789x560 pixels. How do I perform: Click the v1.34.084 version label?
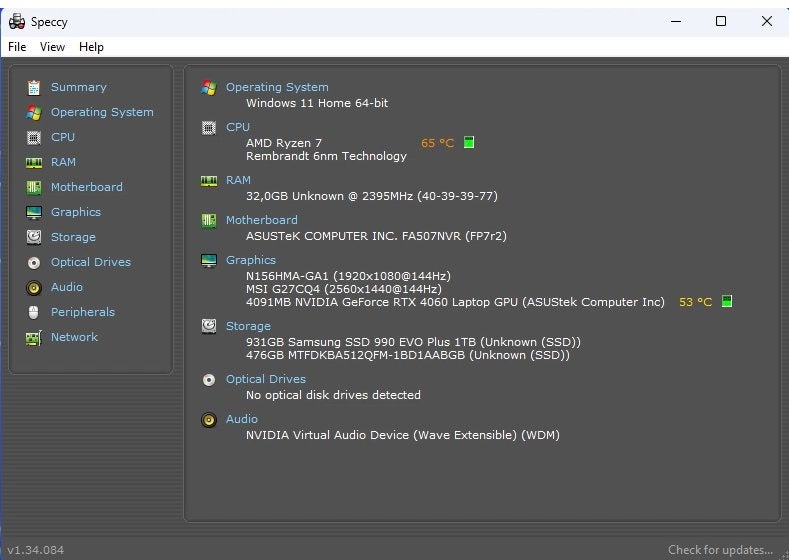coord(35,550)
